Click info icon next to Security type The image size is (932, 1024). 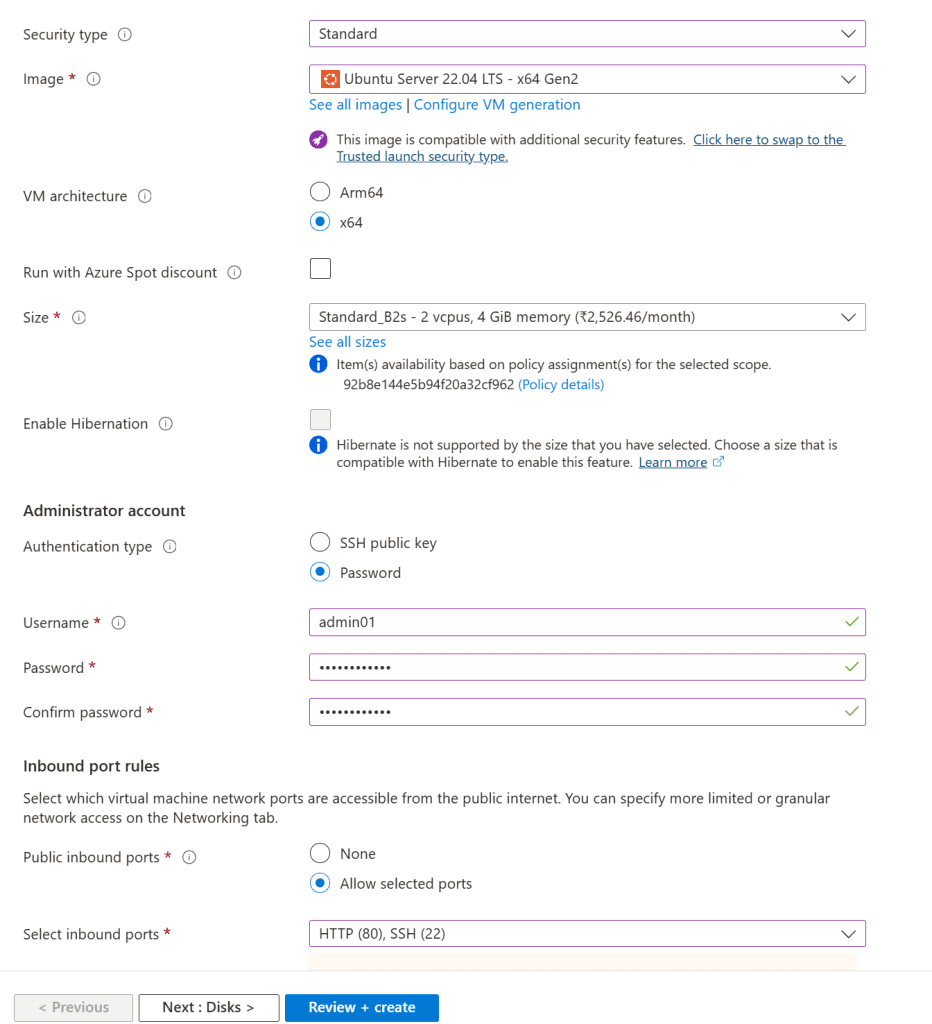(125, 34)
